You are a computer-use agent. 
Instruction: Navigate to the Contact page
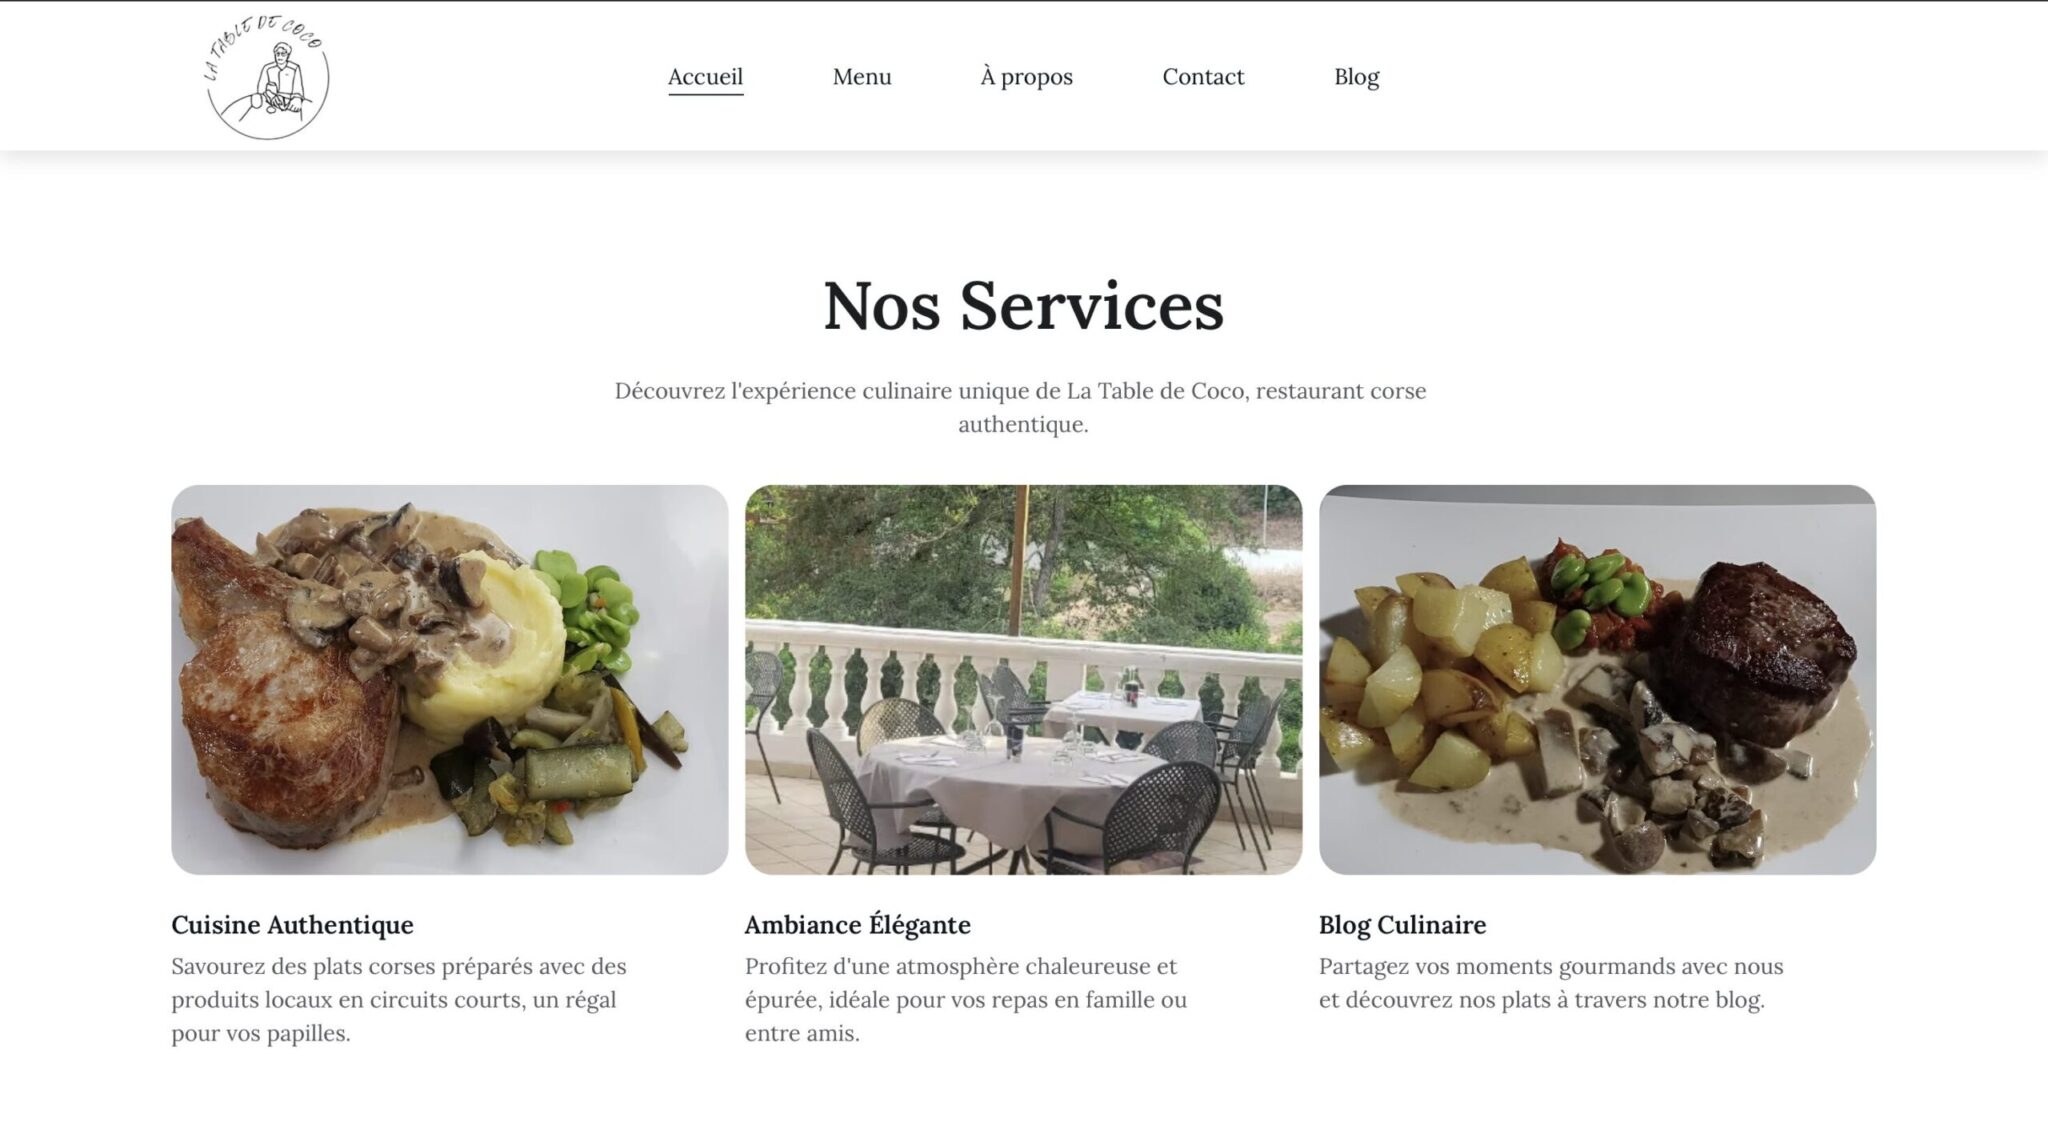[x=1203, y=77]
